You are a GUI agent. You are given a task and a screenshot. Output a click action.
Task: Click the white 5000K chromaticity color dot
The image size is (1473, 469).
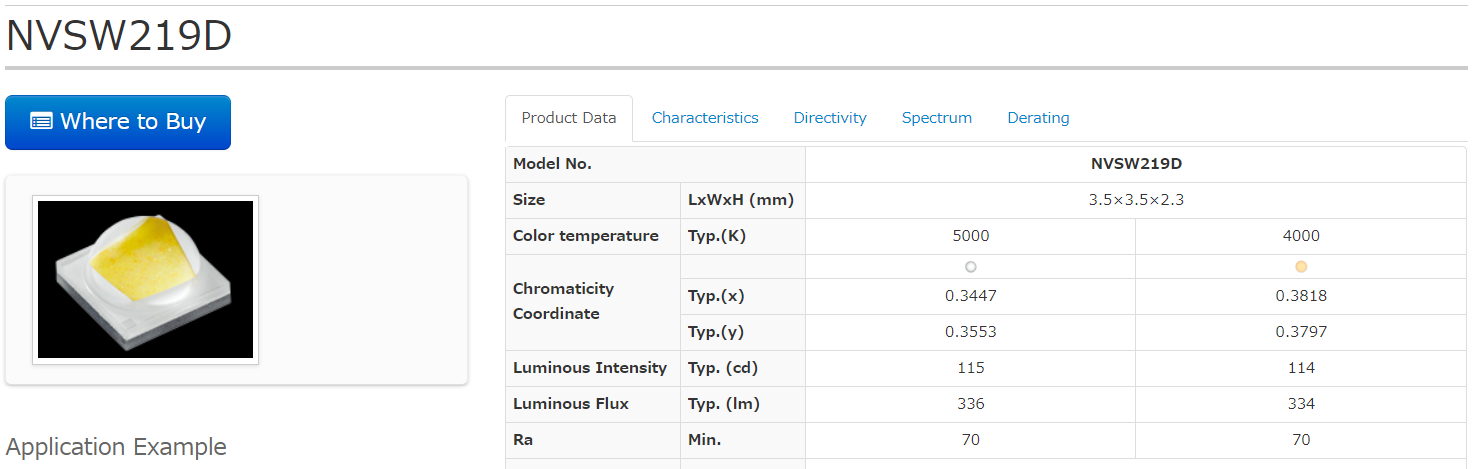pyautogui.click(x=970, y=267)
